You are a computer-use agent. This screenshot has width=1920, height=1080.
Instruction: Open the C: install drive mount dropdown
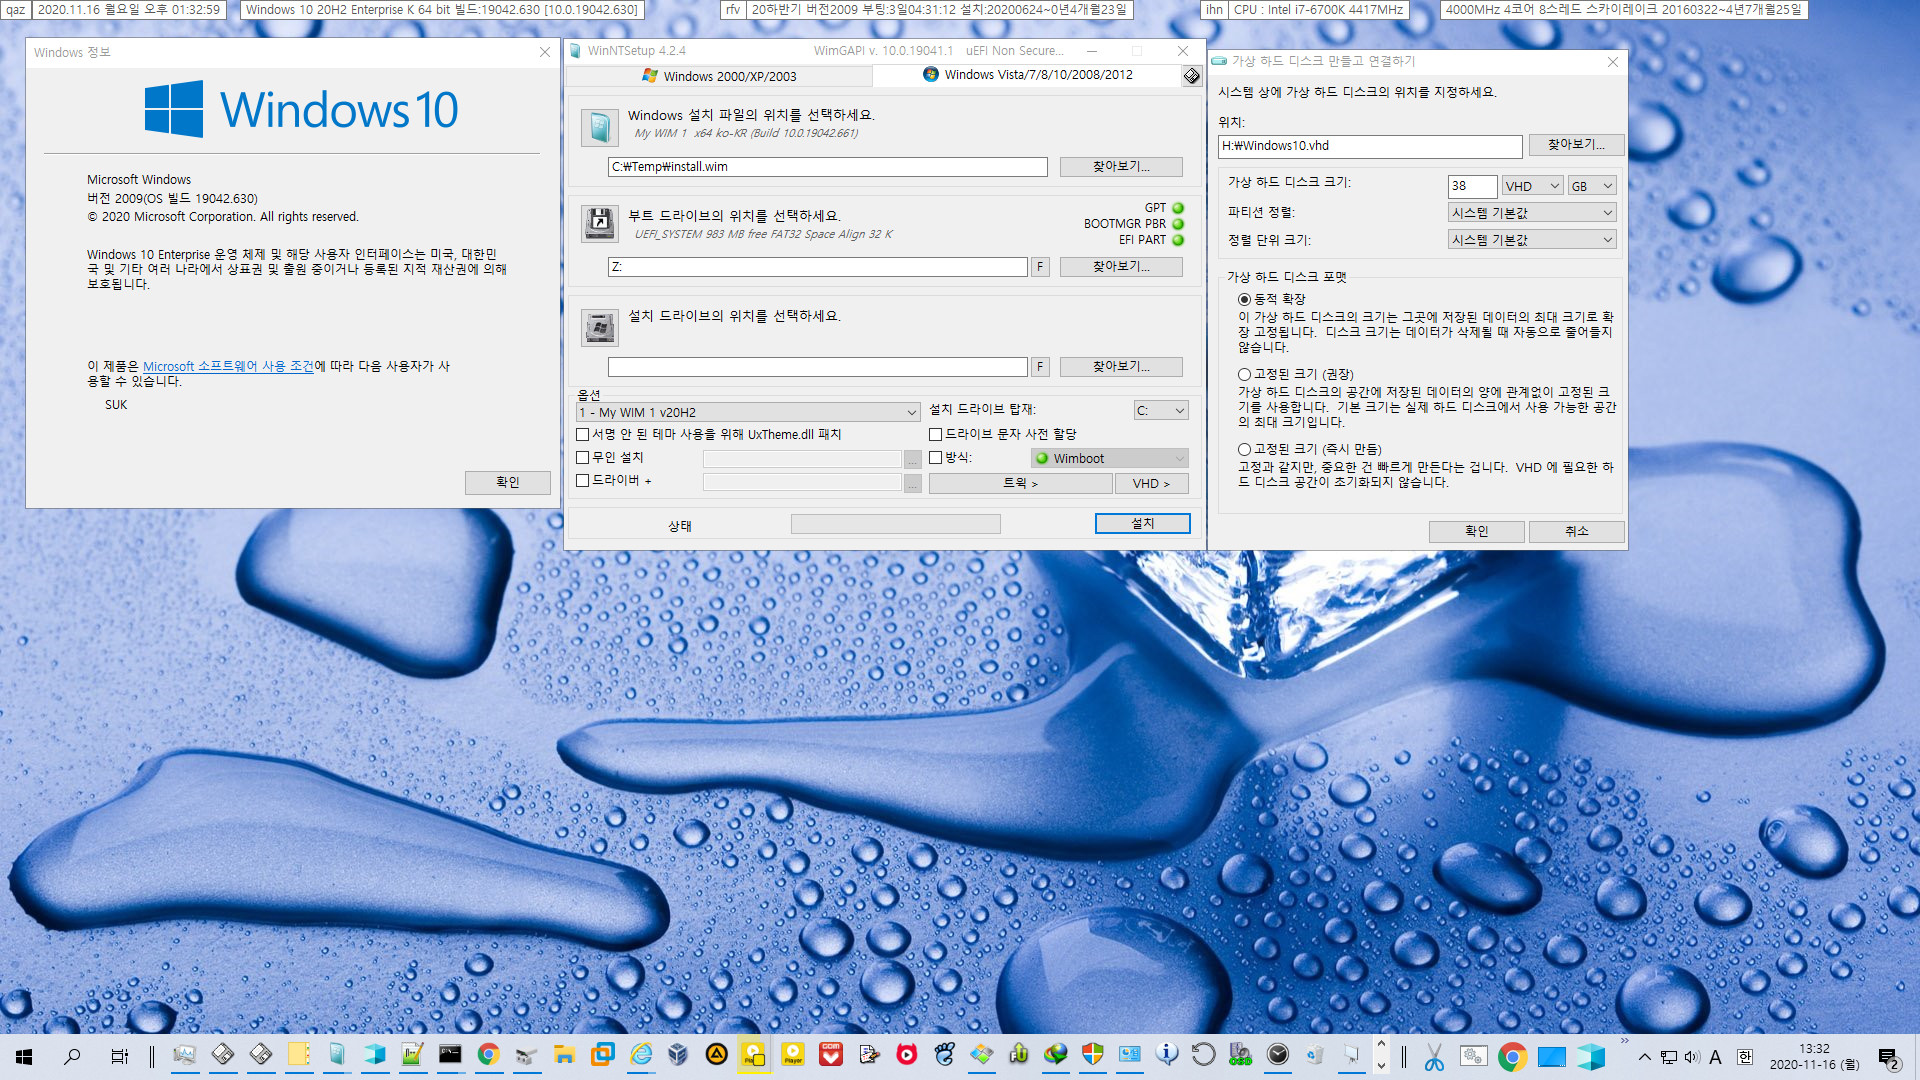[x=1161, y=411]
